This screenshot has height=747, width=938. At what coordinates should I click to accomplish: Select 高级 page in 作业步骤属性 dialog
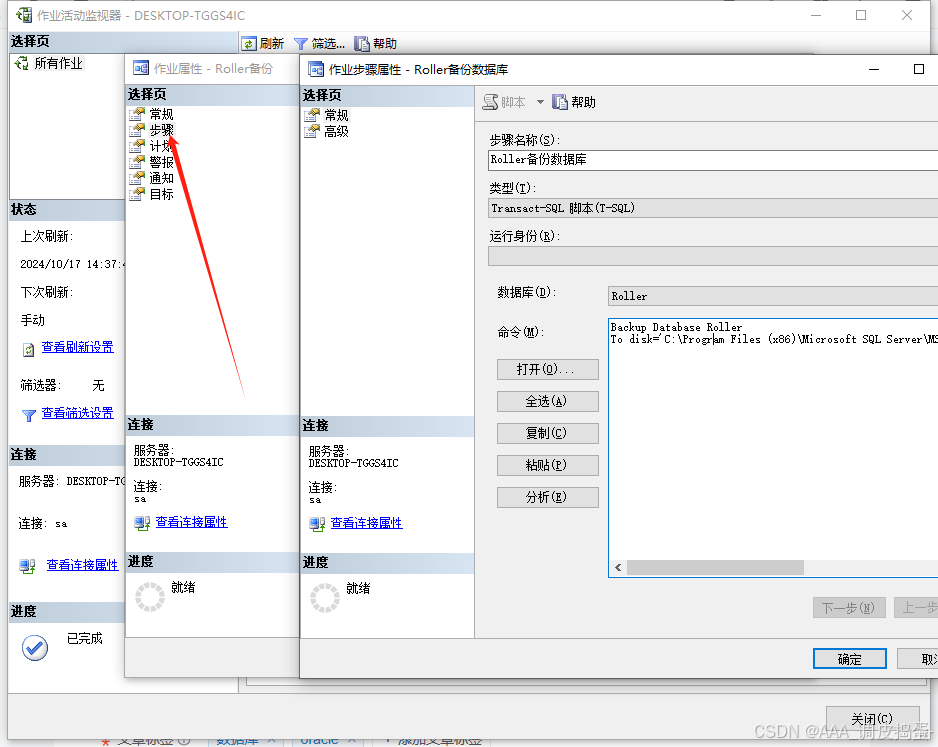(336, 131)
